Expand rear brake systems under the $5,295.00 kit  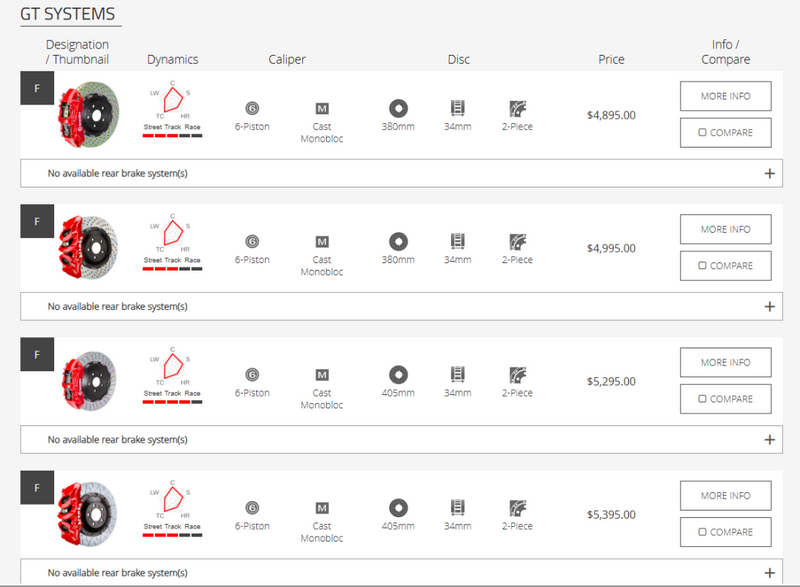click(769, 440)
